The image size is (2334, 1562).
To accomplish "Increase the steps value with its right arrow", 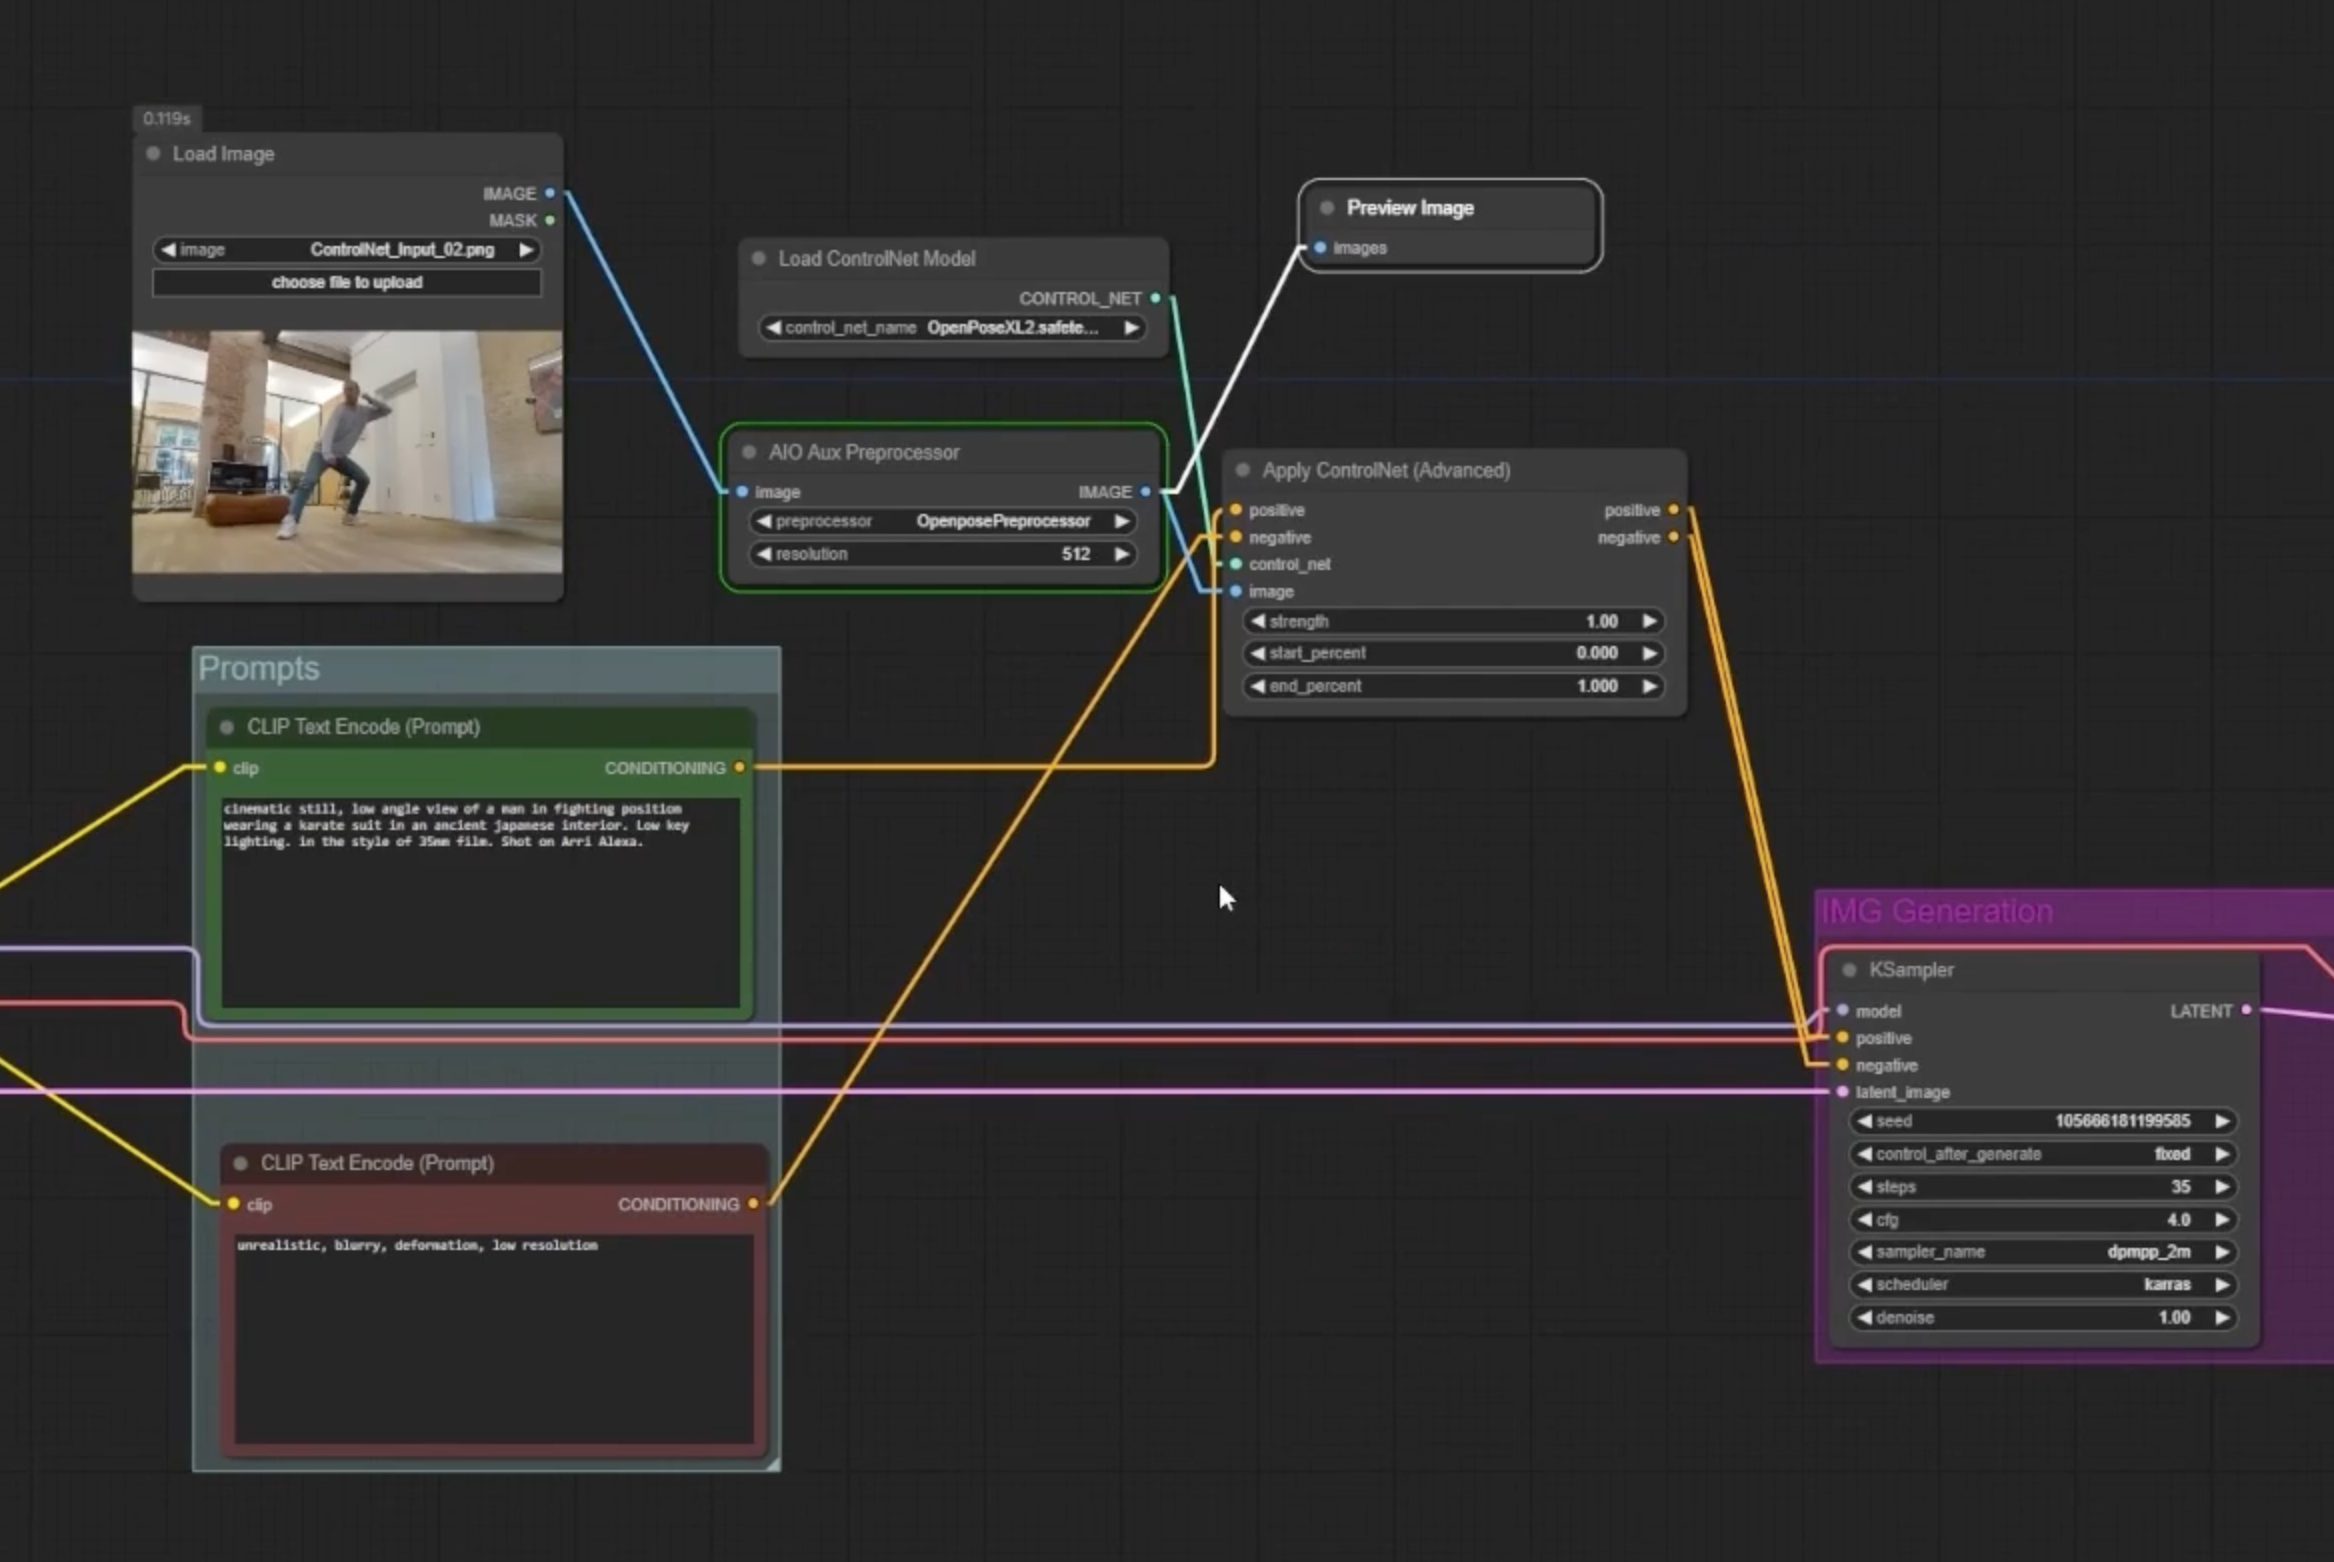I will tap(2222, 1187).
